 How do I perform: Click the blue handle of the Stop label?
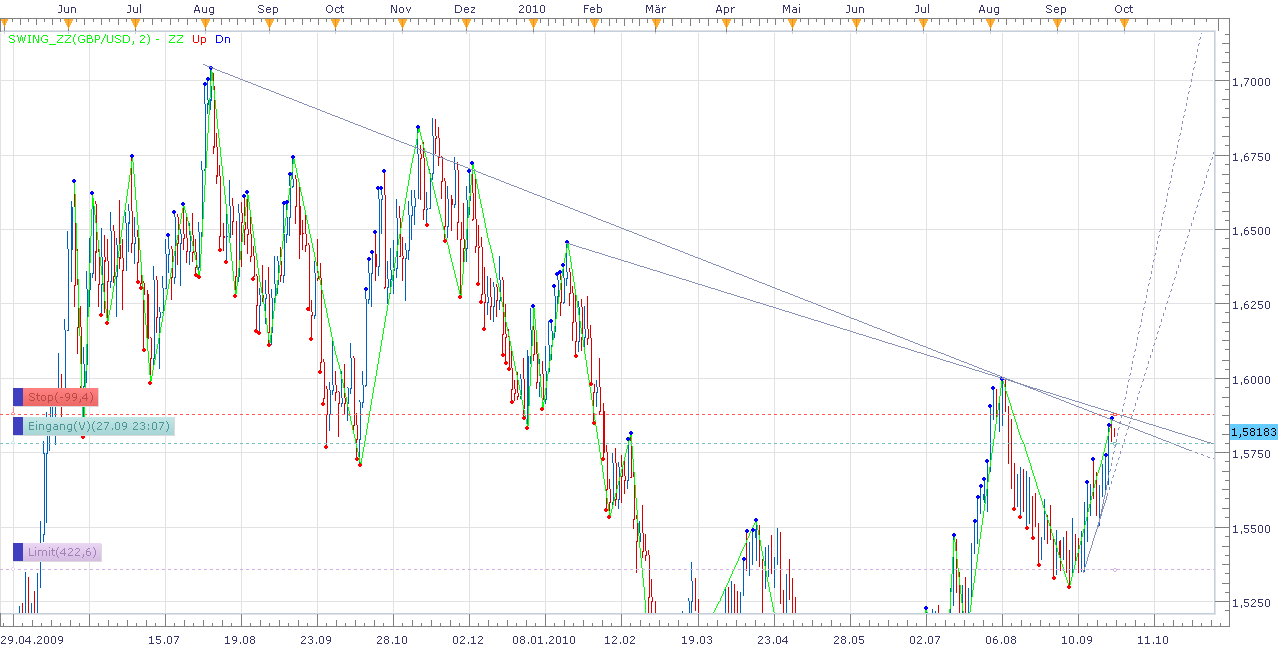tap(18, 397)
